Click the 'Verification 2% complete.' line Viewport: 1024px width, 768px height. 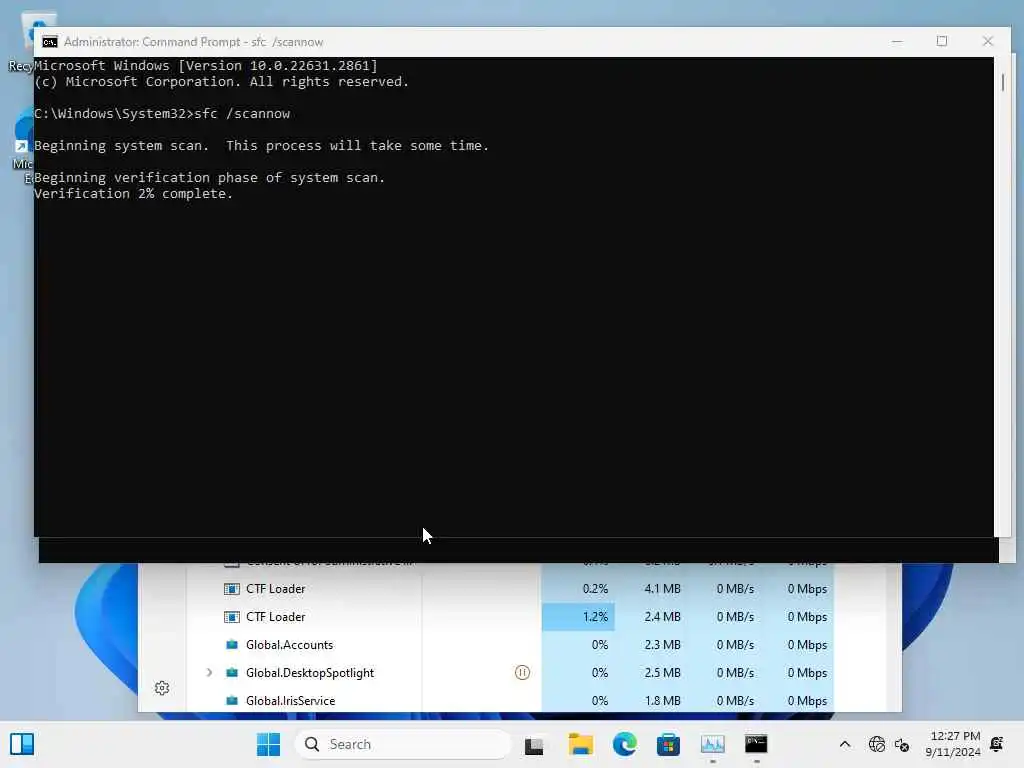(133, 194)
